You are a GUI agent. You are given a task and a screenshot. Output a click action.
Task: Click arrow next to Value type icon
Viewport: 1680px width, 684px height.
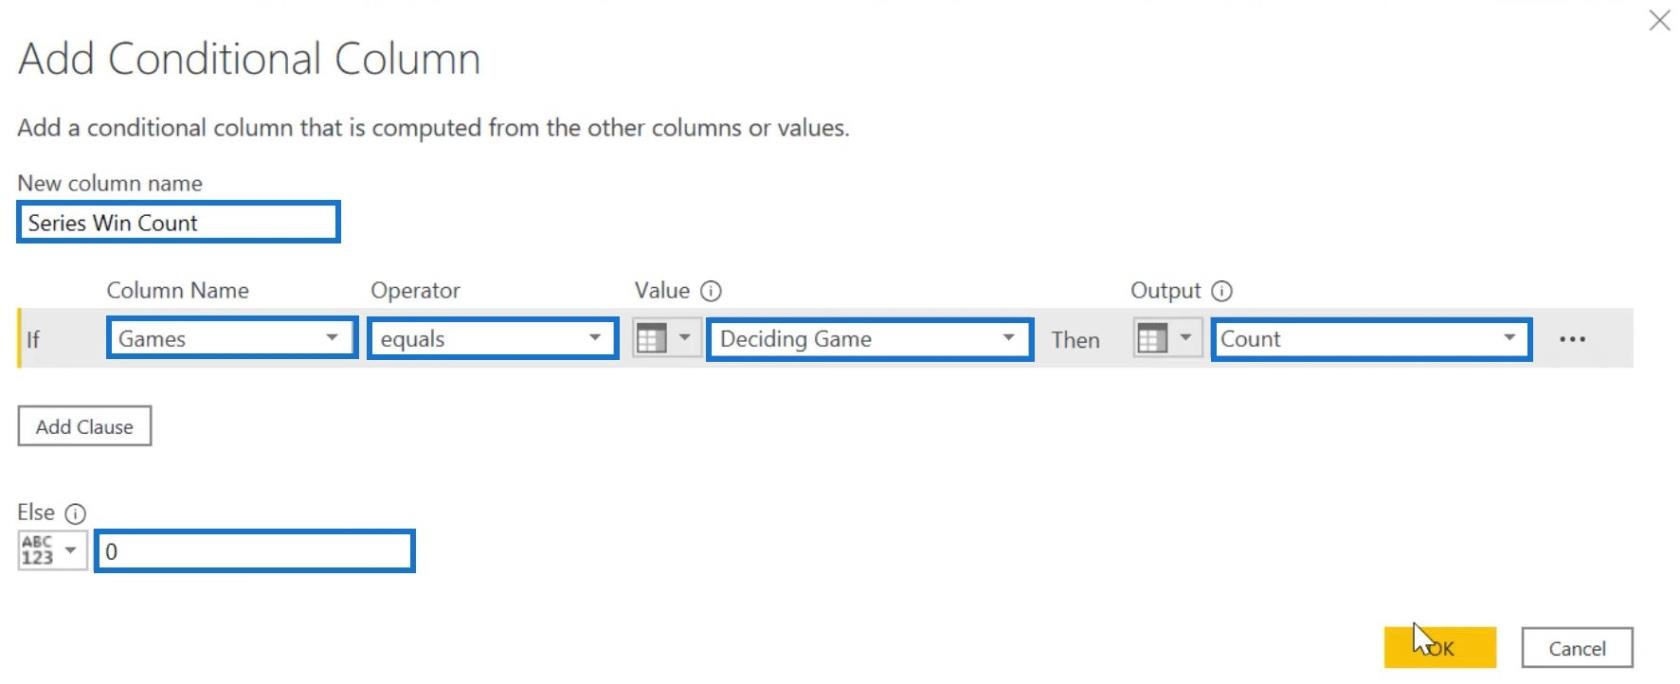click(x=685, y=338)
